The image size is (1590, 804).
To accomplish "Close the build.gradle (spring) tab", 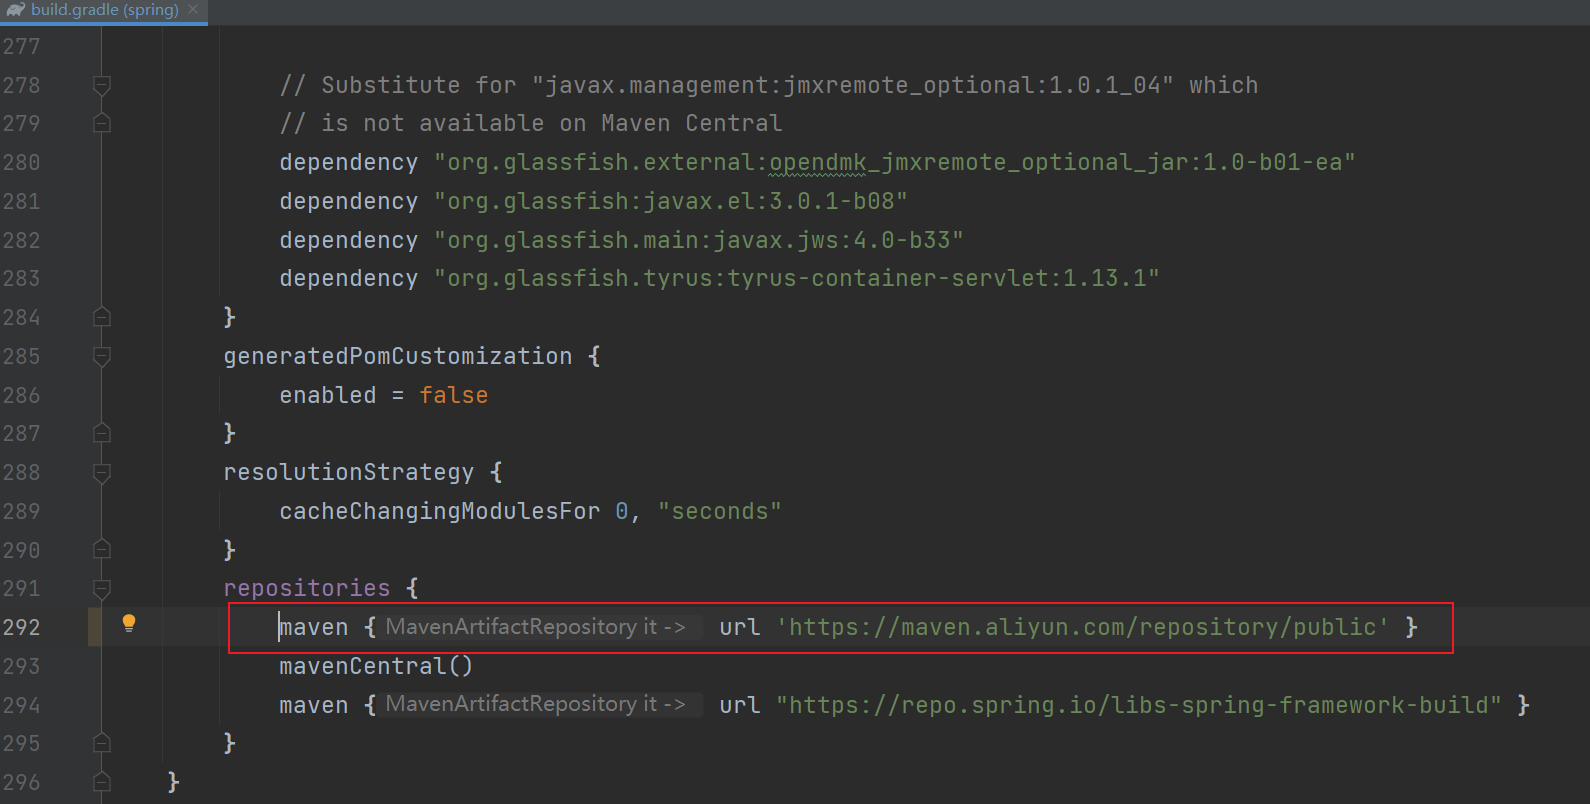I will 193,10.
